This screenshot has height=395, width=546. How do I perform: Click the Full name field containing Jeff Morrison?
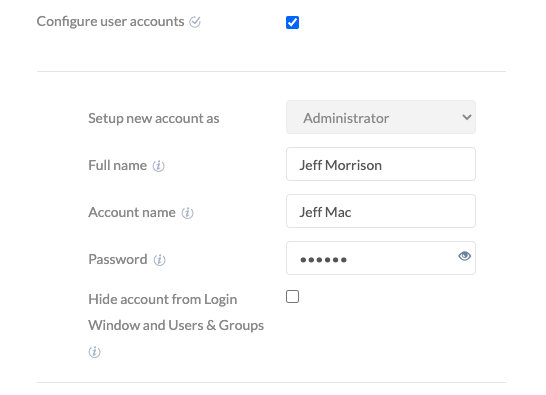pos(381,164)
